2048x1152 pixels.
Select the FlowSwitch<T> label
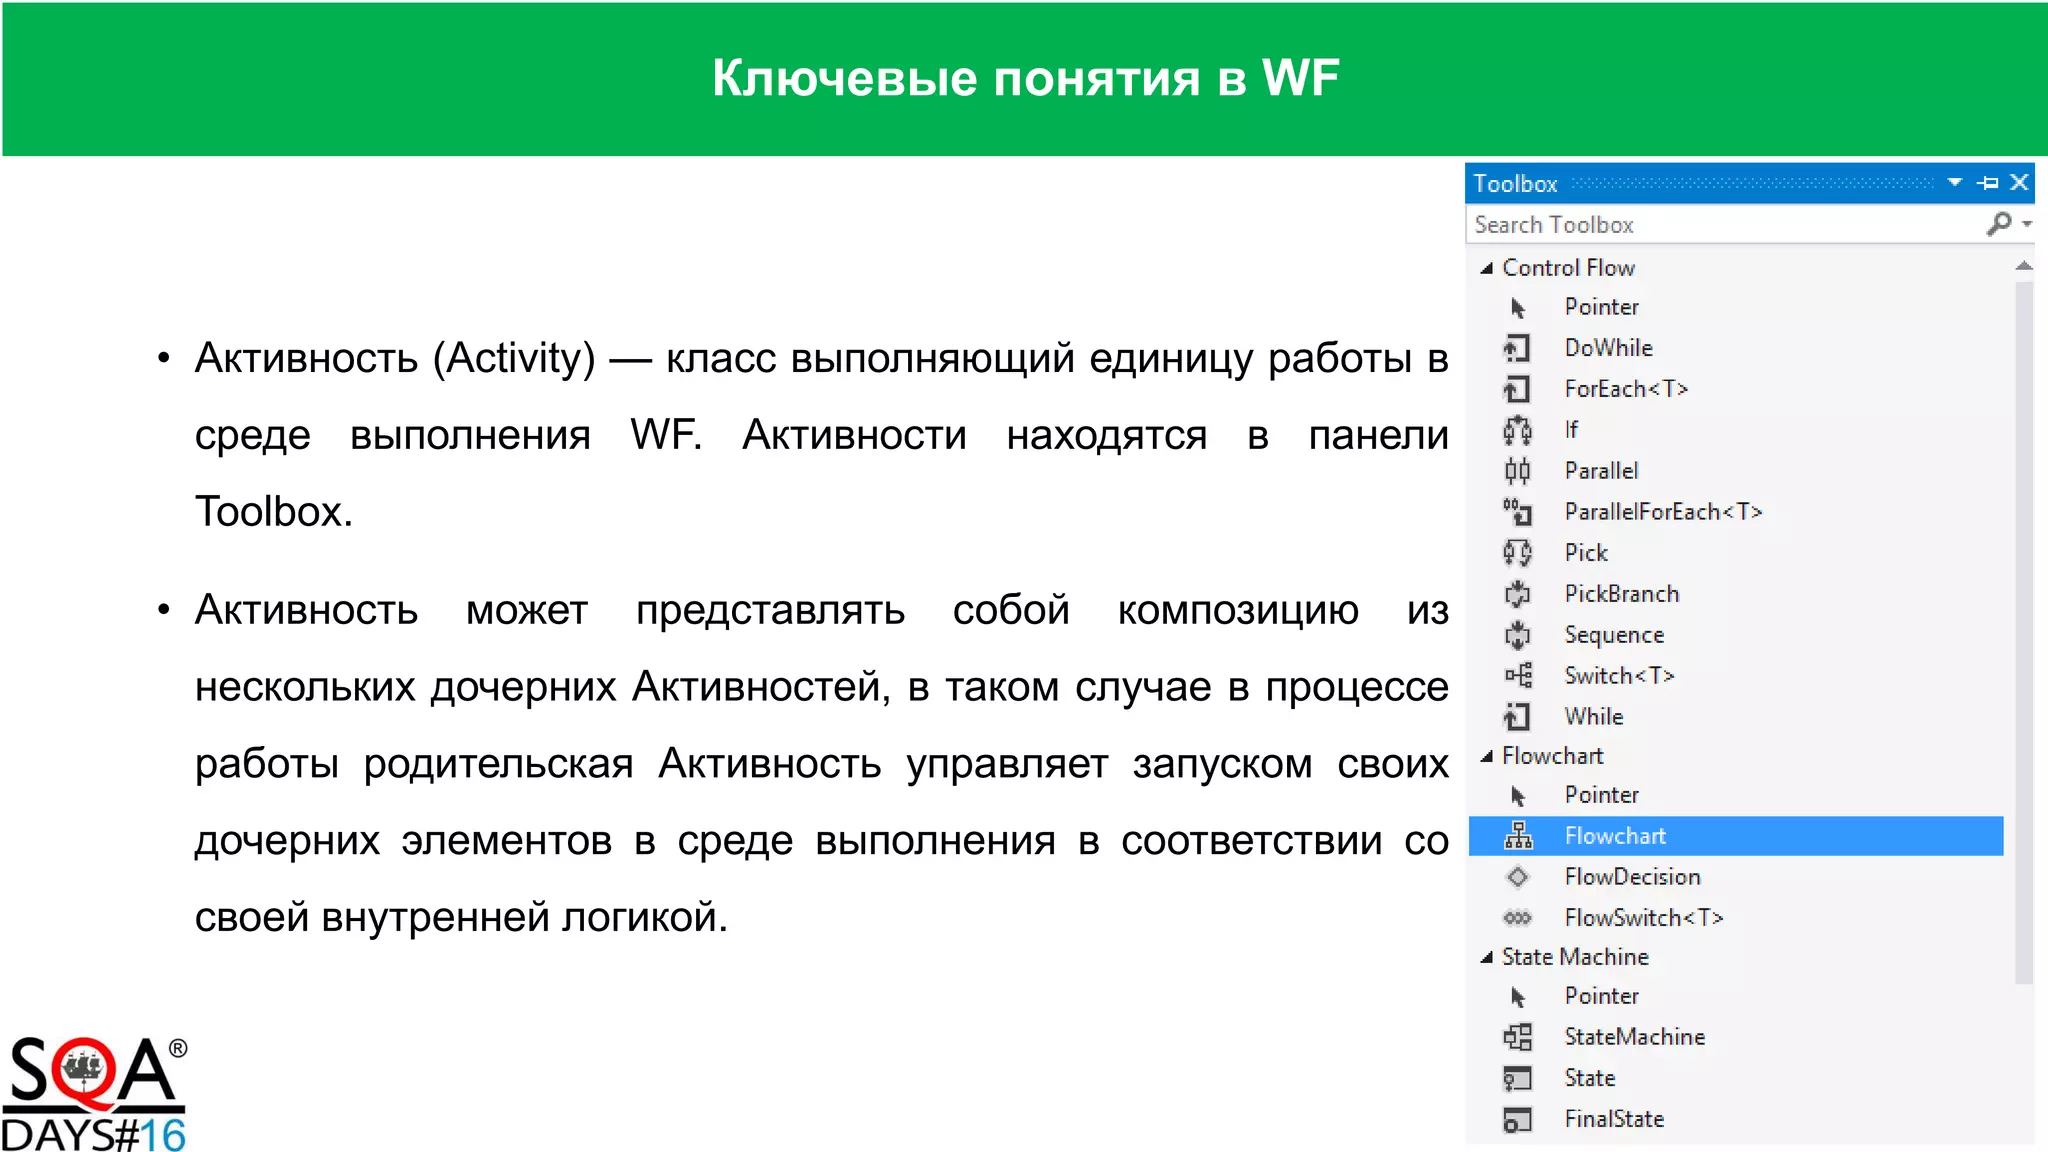tap(1644, 918)
